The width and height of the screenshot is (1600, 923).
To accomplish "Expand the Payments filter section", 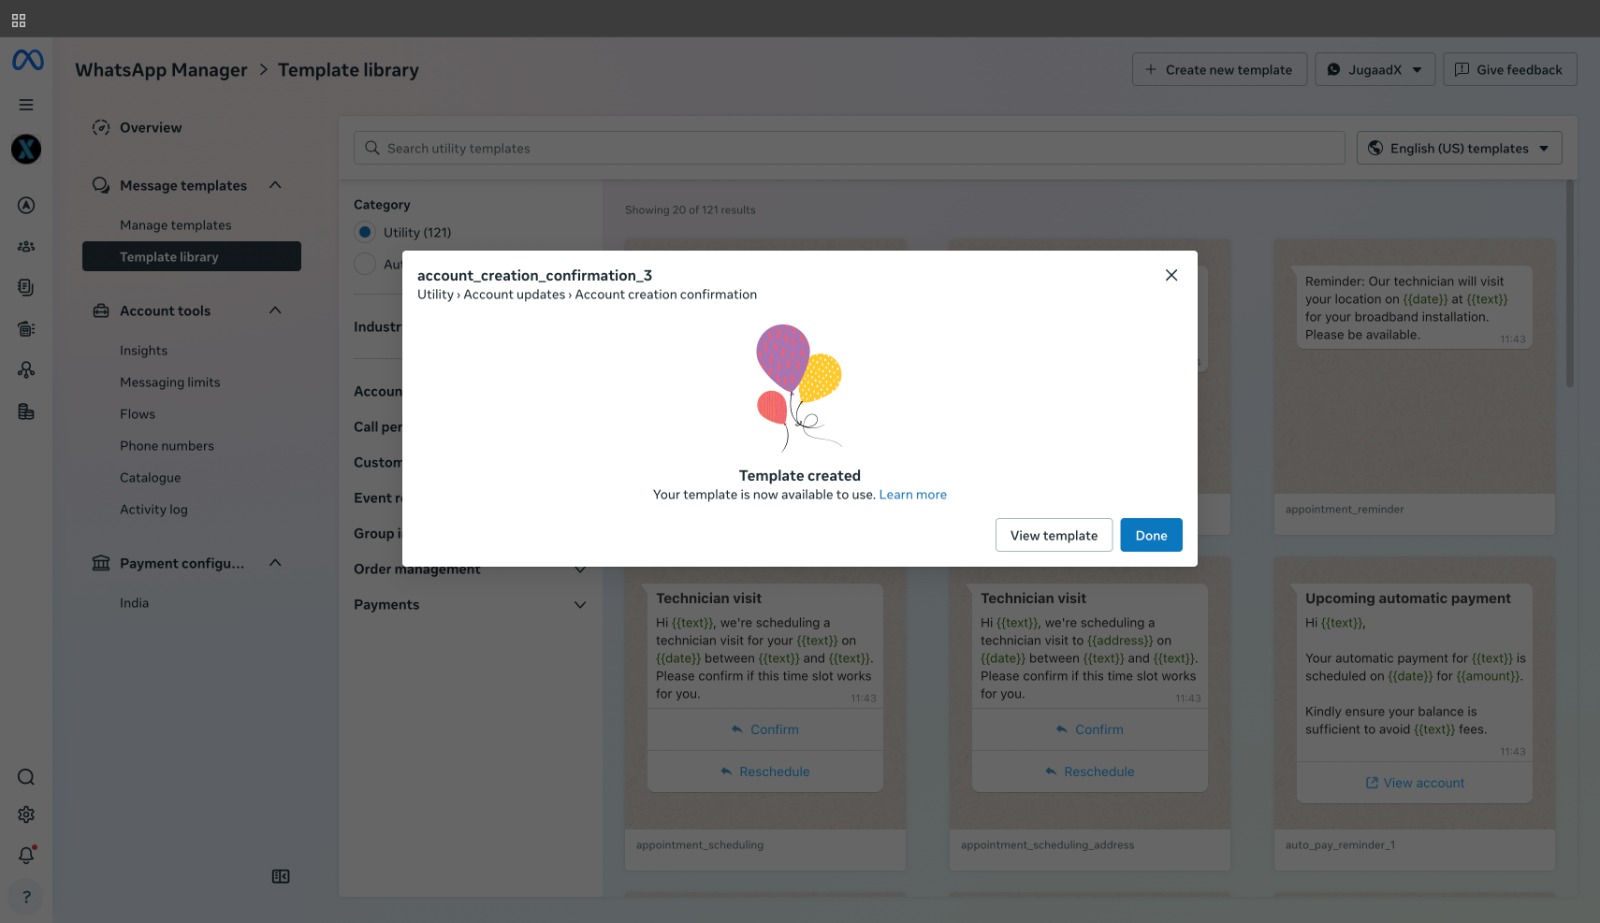I will [579, 605].
